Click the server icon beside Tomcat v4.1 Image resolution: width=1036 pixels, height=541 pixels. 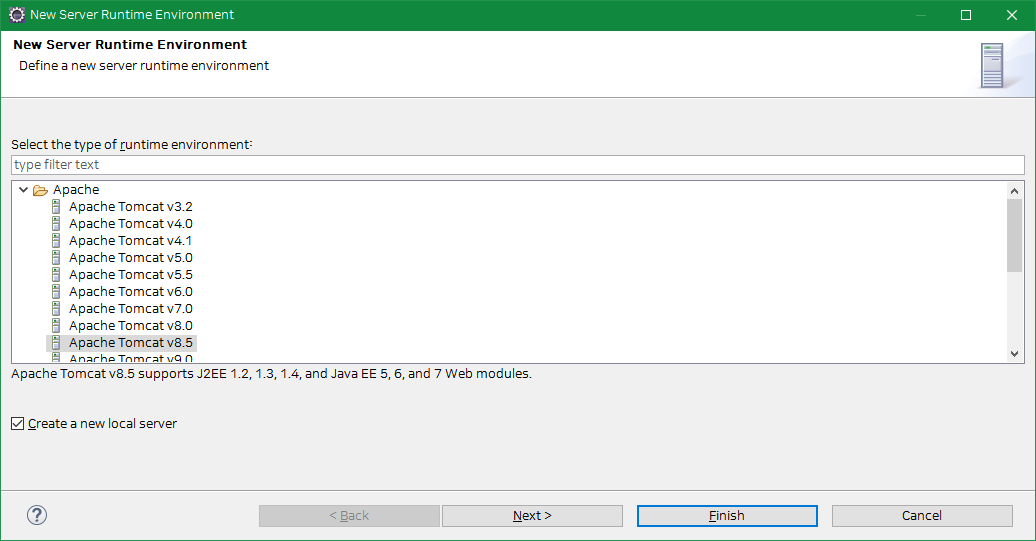[56, 241]
